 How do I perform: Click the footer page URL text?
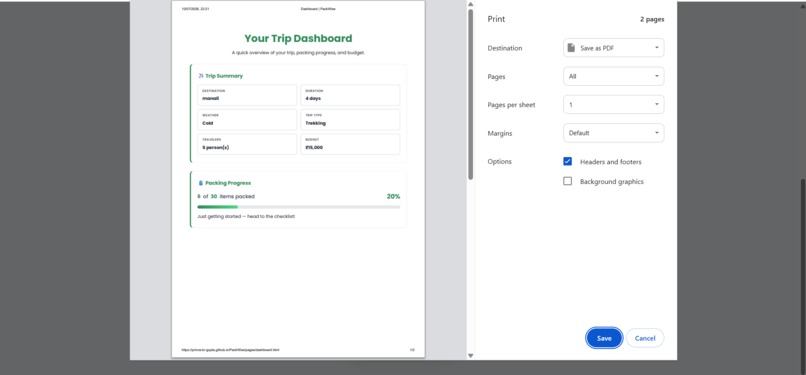(230, 350)
